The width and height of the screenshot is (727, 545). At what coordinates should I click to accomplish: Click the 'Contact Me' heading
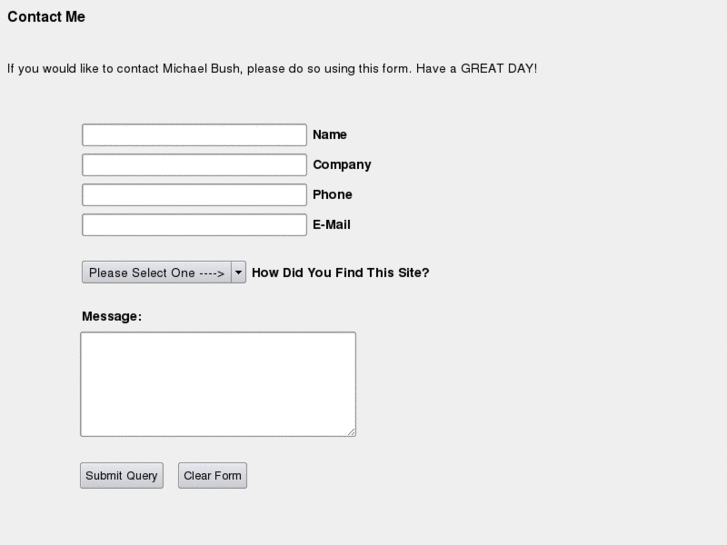(x=46, y=17)
